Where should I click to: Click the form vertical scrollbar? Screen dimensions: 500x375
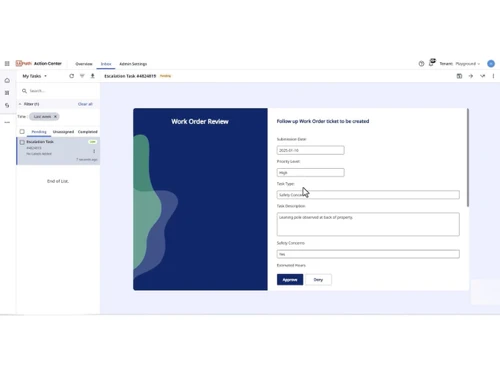468,157
